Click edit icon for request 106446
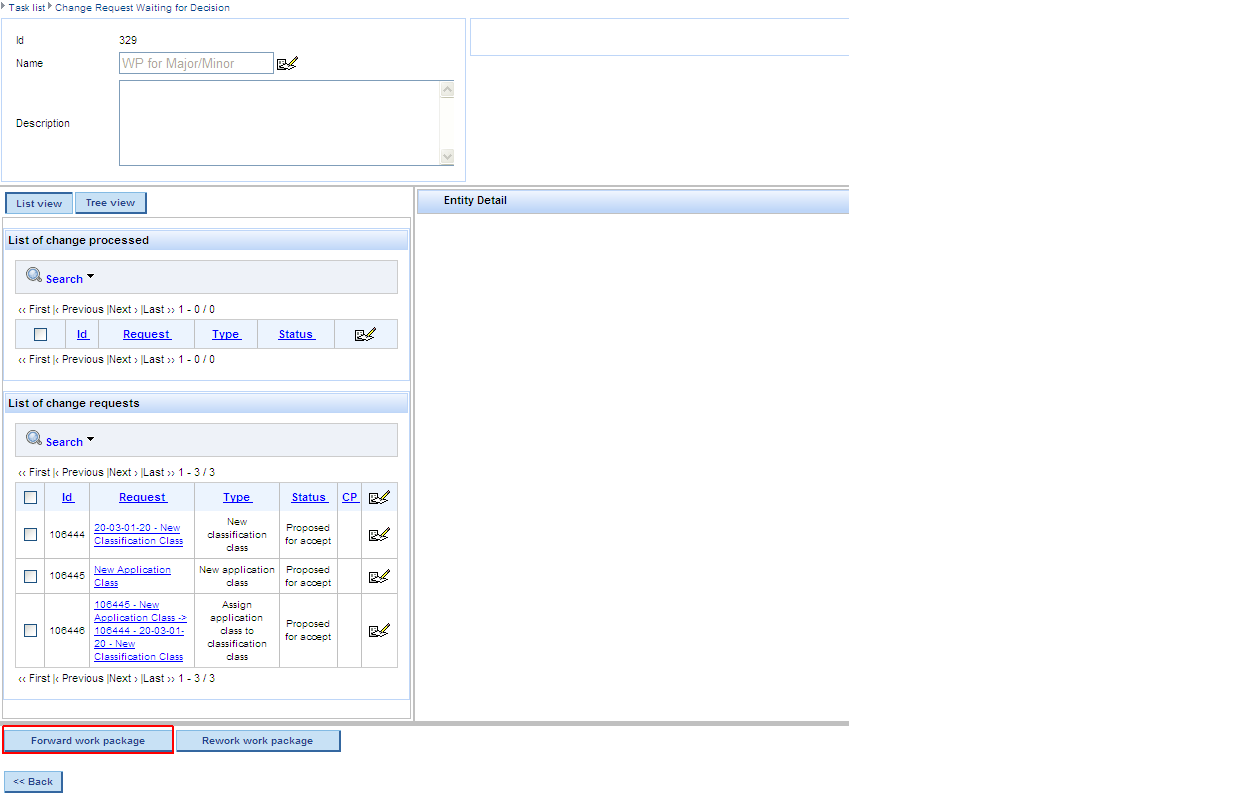Screen dimensions: 1255x795 pos(379,630)
